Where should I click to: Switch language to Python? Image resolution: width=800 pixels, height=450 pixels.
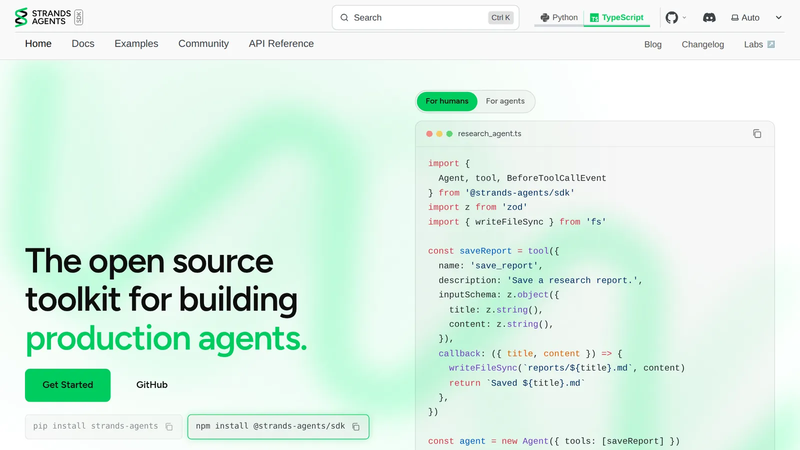(x=559, y=17)
